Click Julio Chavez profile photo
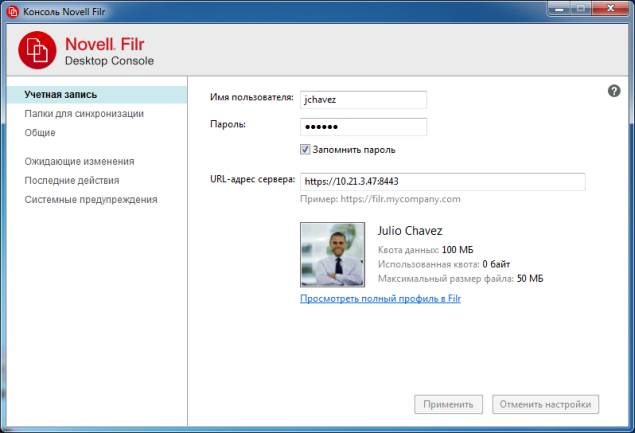This screenshot has height=433, width=635. coord(331,255)
